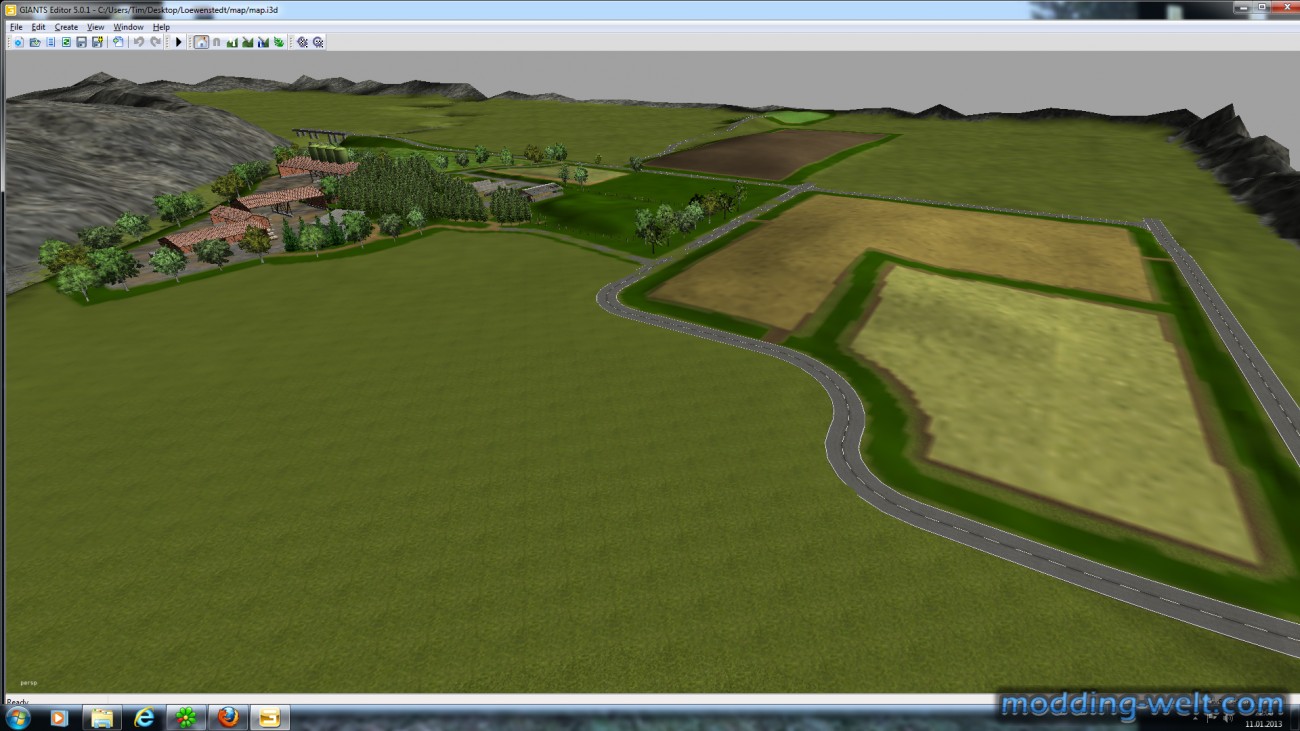The height and width of the screenshot is (731, 1300).
Task: Click the Undo arrow icon
Action: [139, 42]
